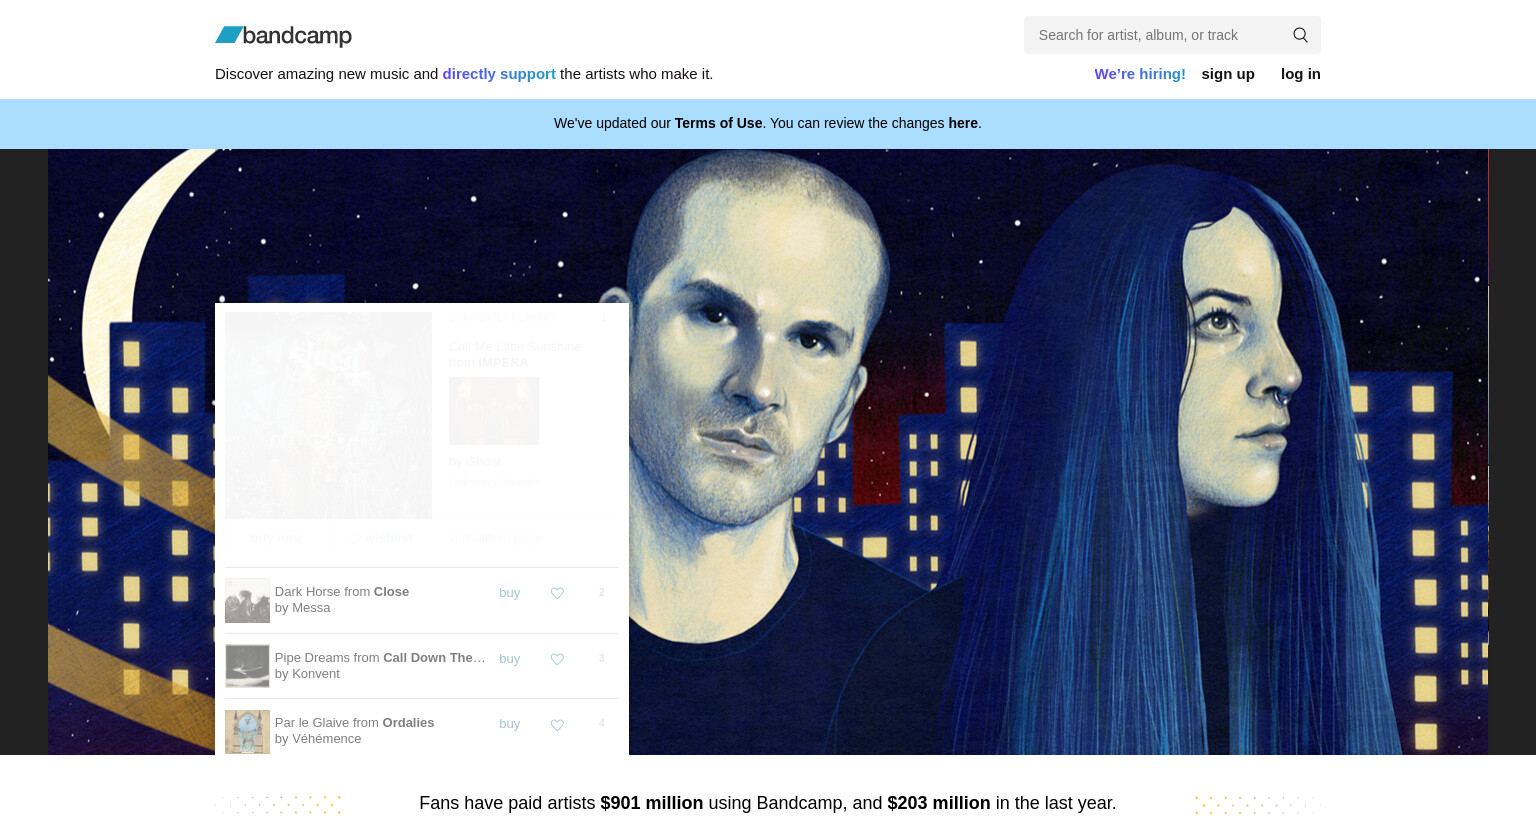Viewport: 1536px width, 824px height.
Task: Review changes via the here link
Action: click(963, 123)
